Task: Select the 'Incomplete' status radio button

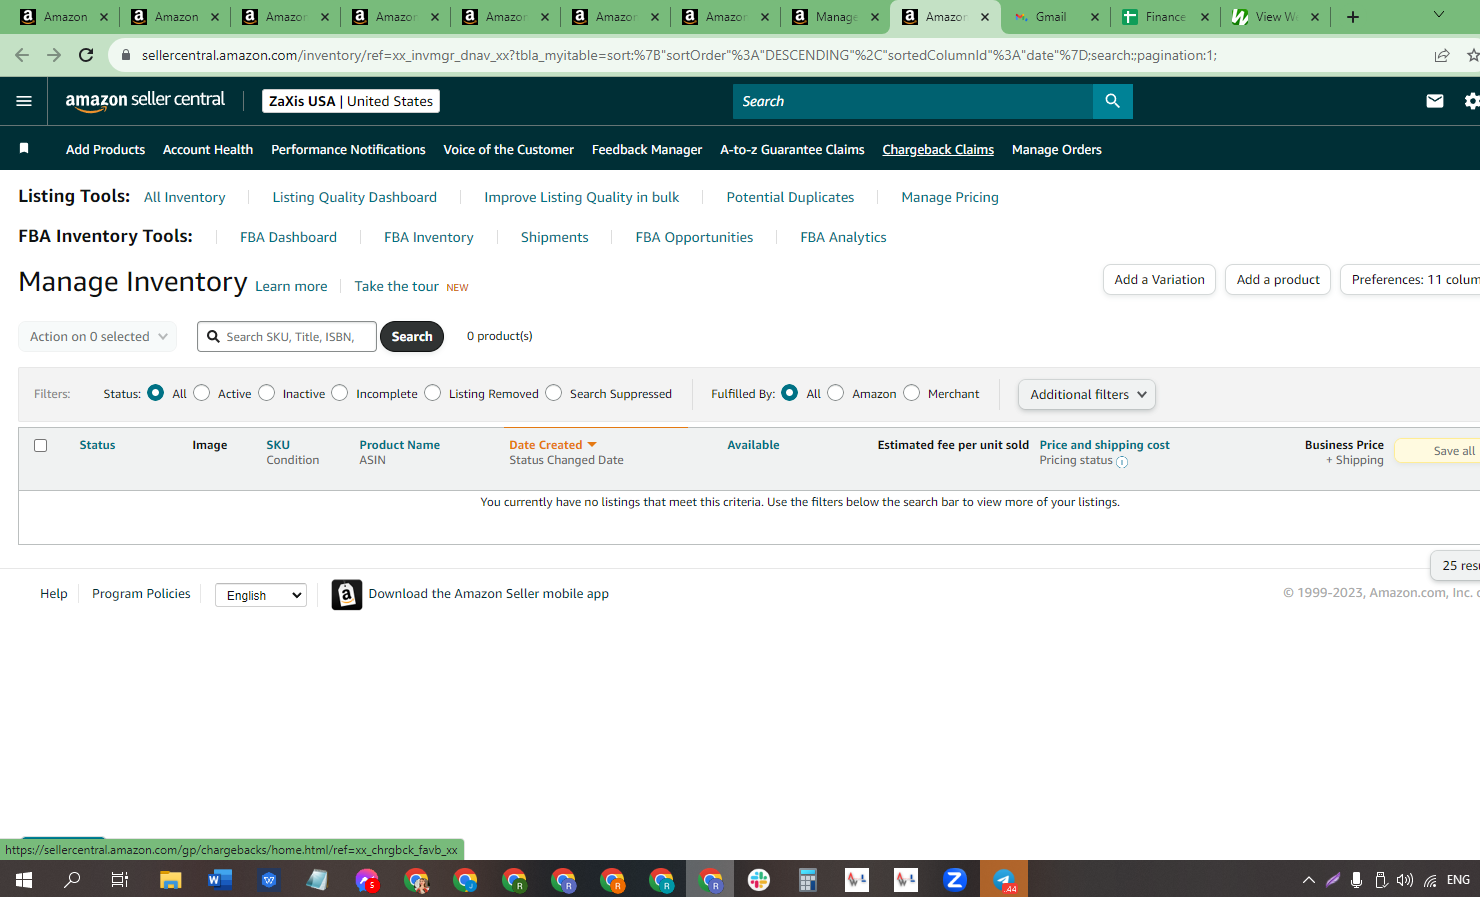Action: click(340, 393)
